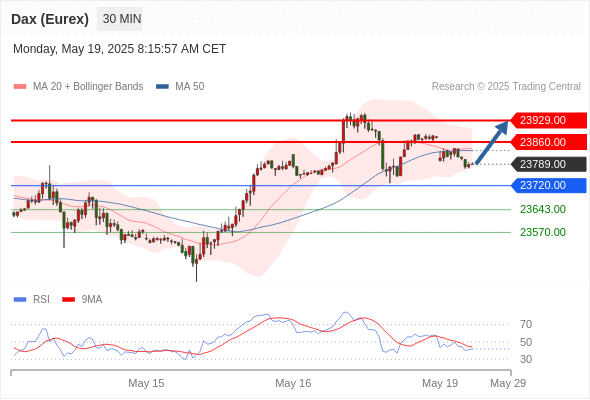Click the RSI 30 axis value
Viewport: 590px width, 400px height.
526,359
